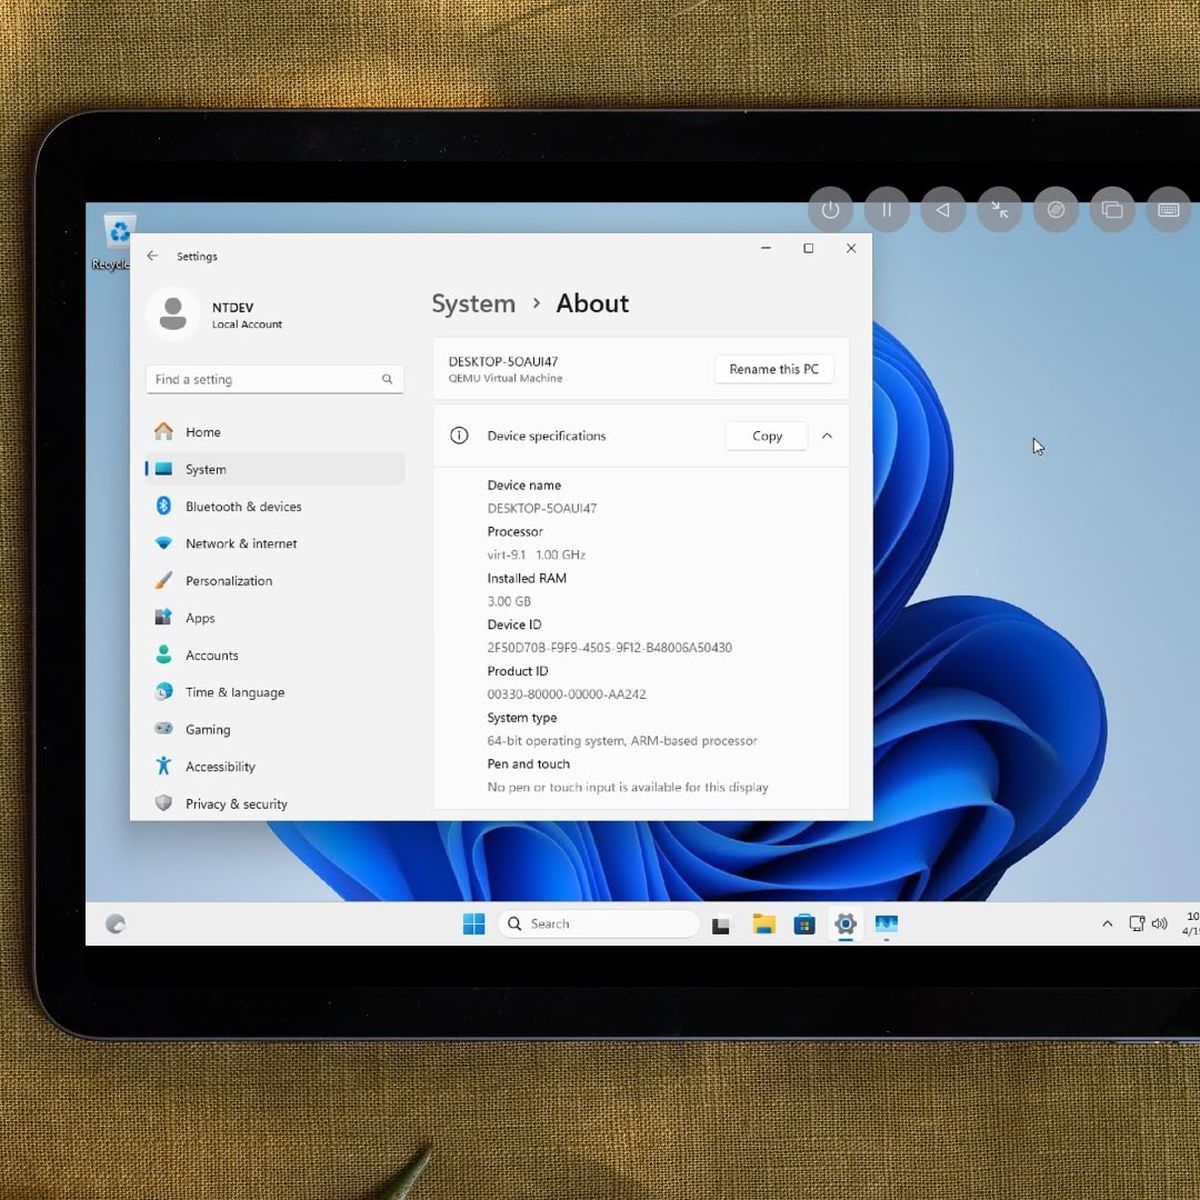Click the System breadcrumb link
1200x1200 pixels.
(473, 304)
